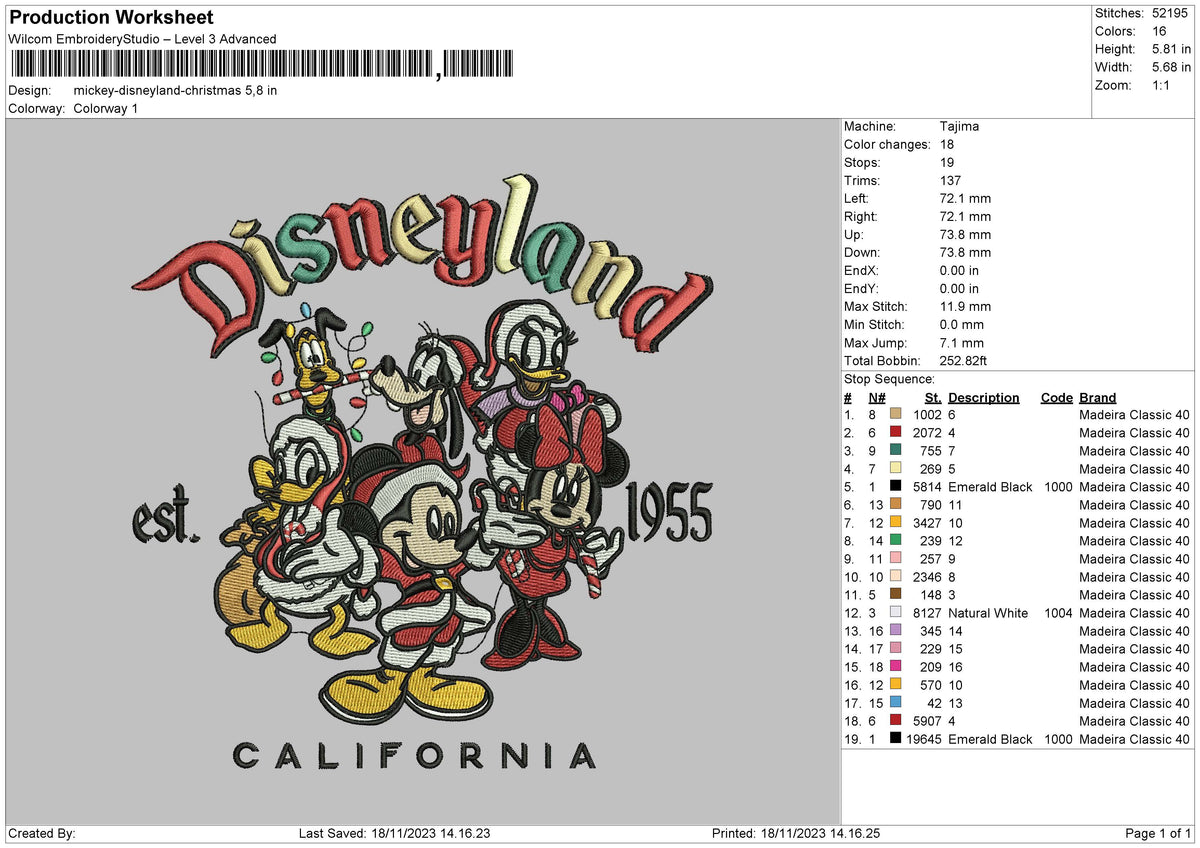1200x848 pixels.
Task: Click 'Natural White' description in stop 12
Action: coord(988,613)
